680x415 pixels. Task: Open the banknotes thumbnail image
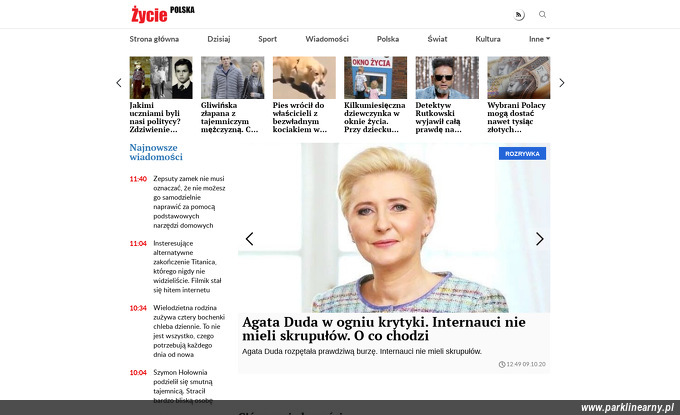click(519, 78)
